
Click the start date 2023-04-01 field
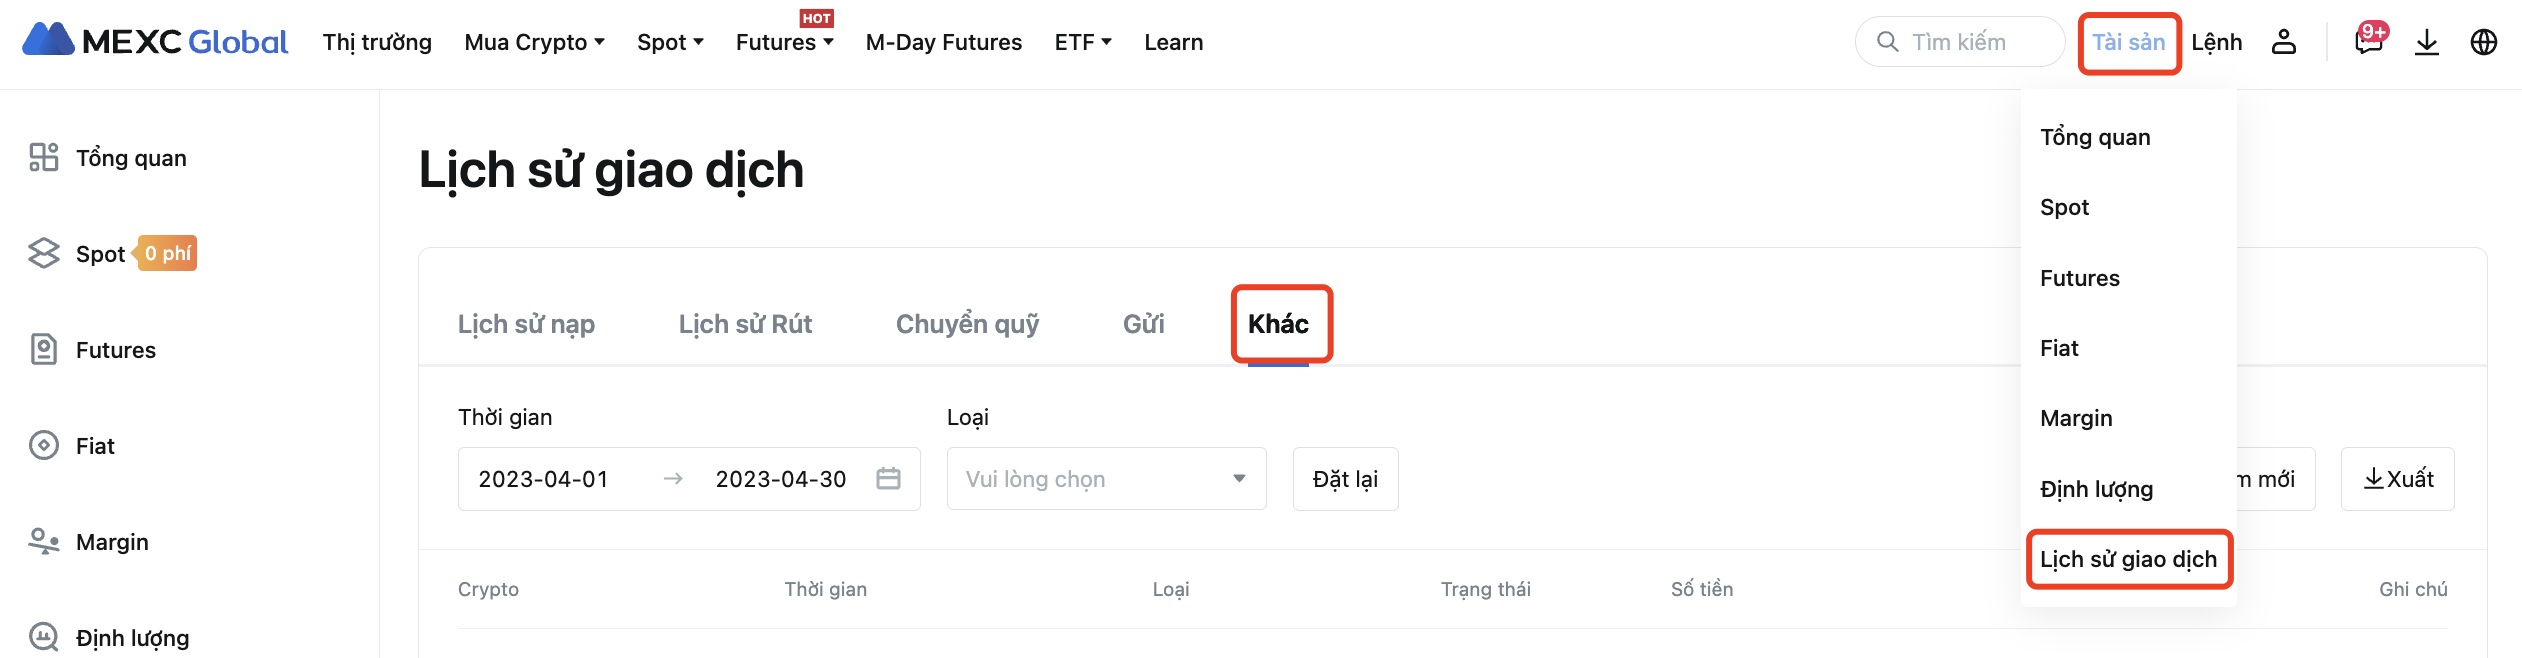click(544, 479)
